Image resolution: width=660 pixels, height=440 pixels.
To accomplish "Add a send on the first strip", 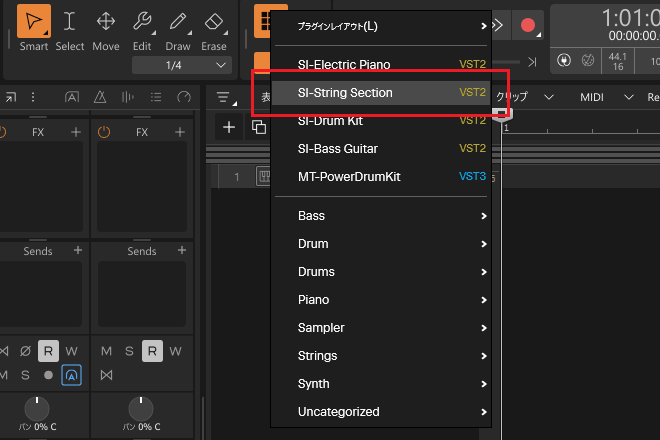I will coord(78,251).
